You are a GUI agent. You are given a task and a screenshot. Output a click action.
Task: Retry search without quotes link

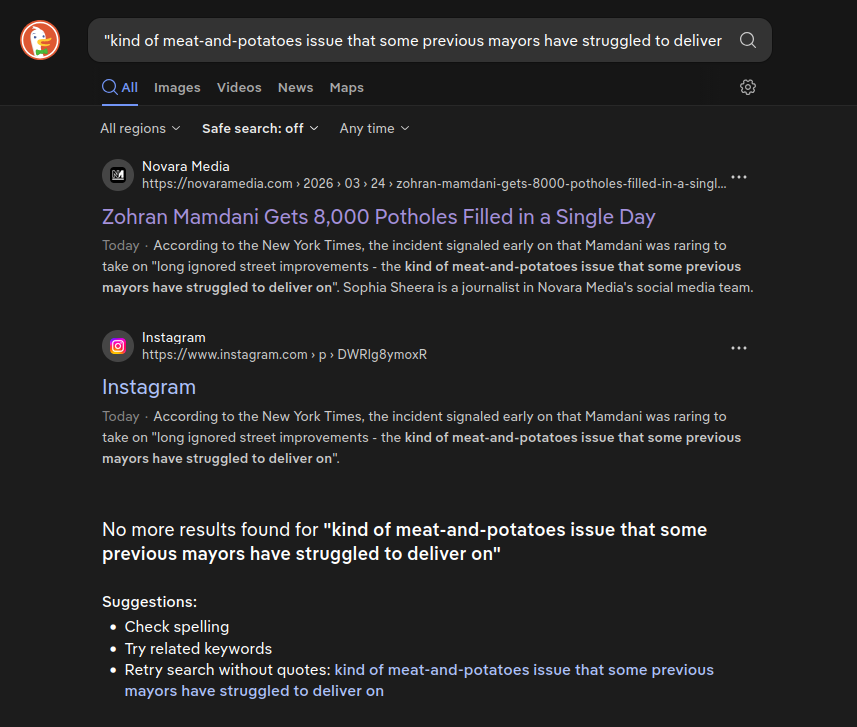[x=525, y=669]
